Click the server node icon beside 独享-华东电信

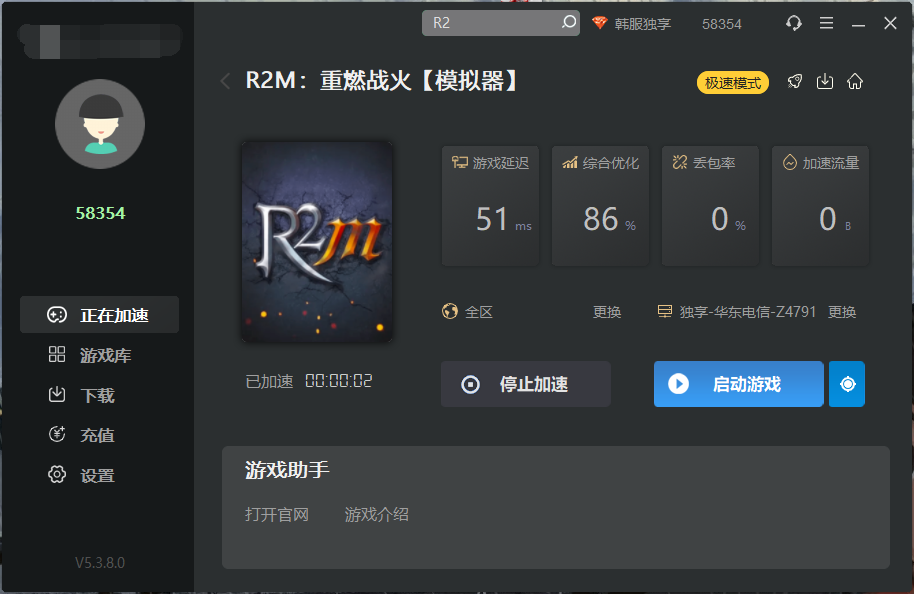pyautogui.click(x=665, y=311)
